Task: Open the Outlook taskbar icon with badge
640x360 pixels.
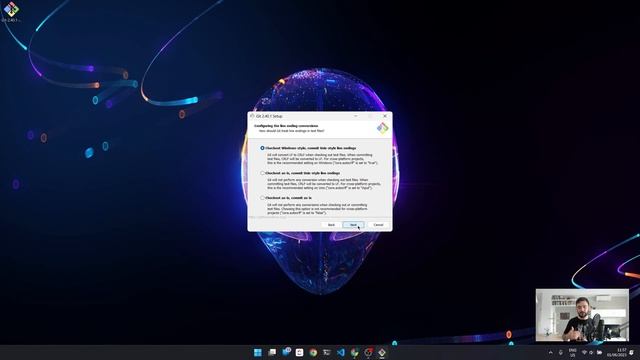Action: (x=286, y=353)
